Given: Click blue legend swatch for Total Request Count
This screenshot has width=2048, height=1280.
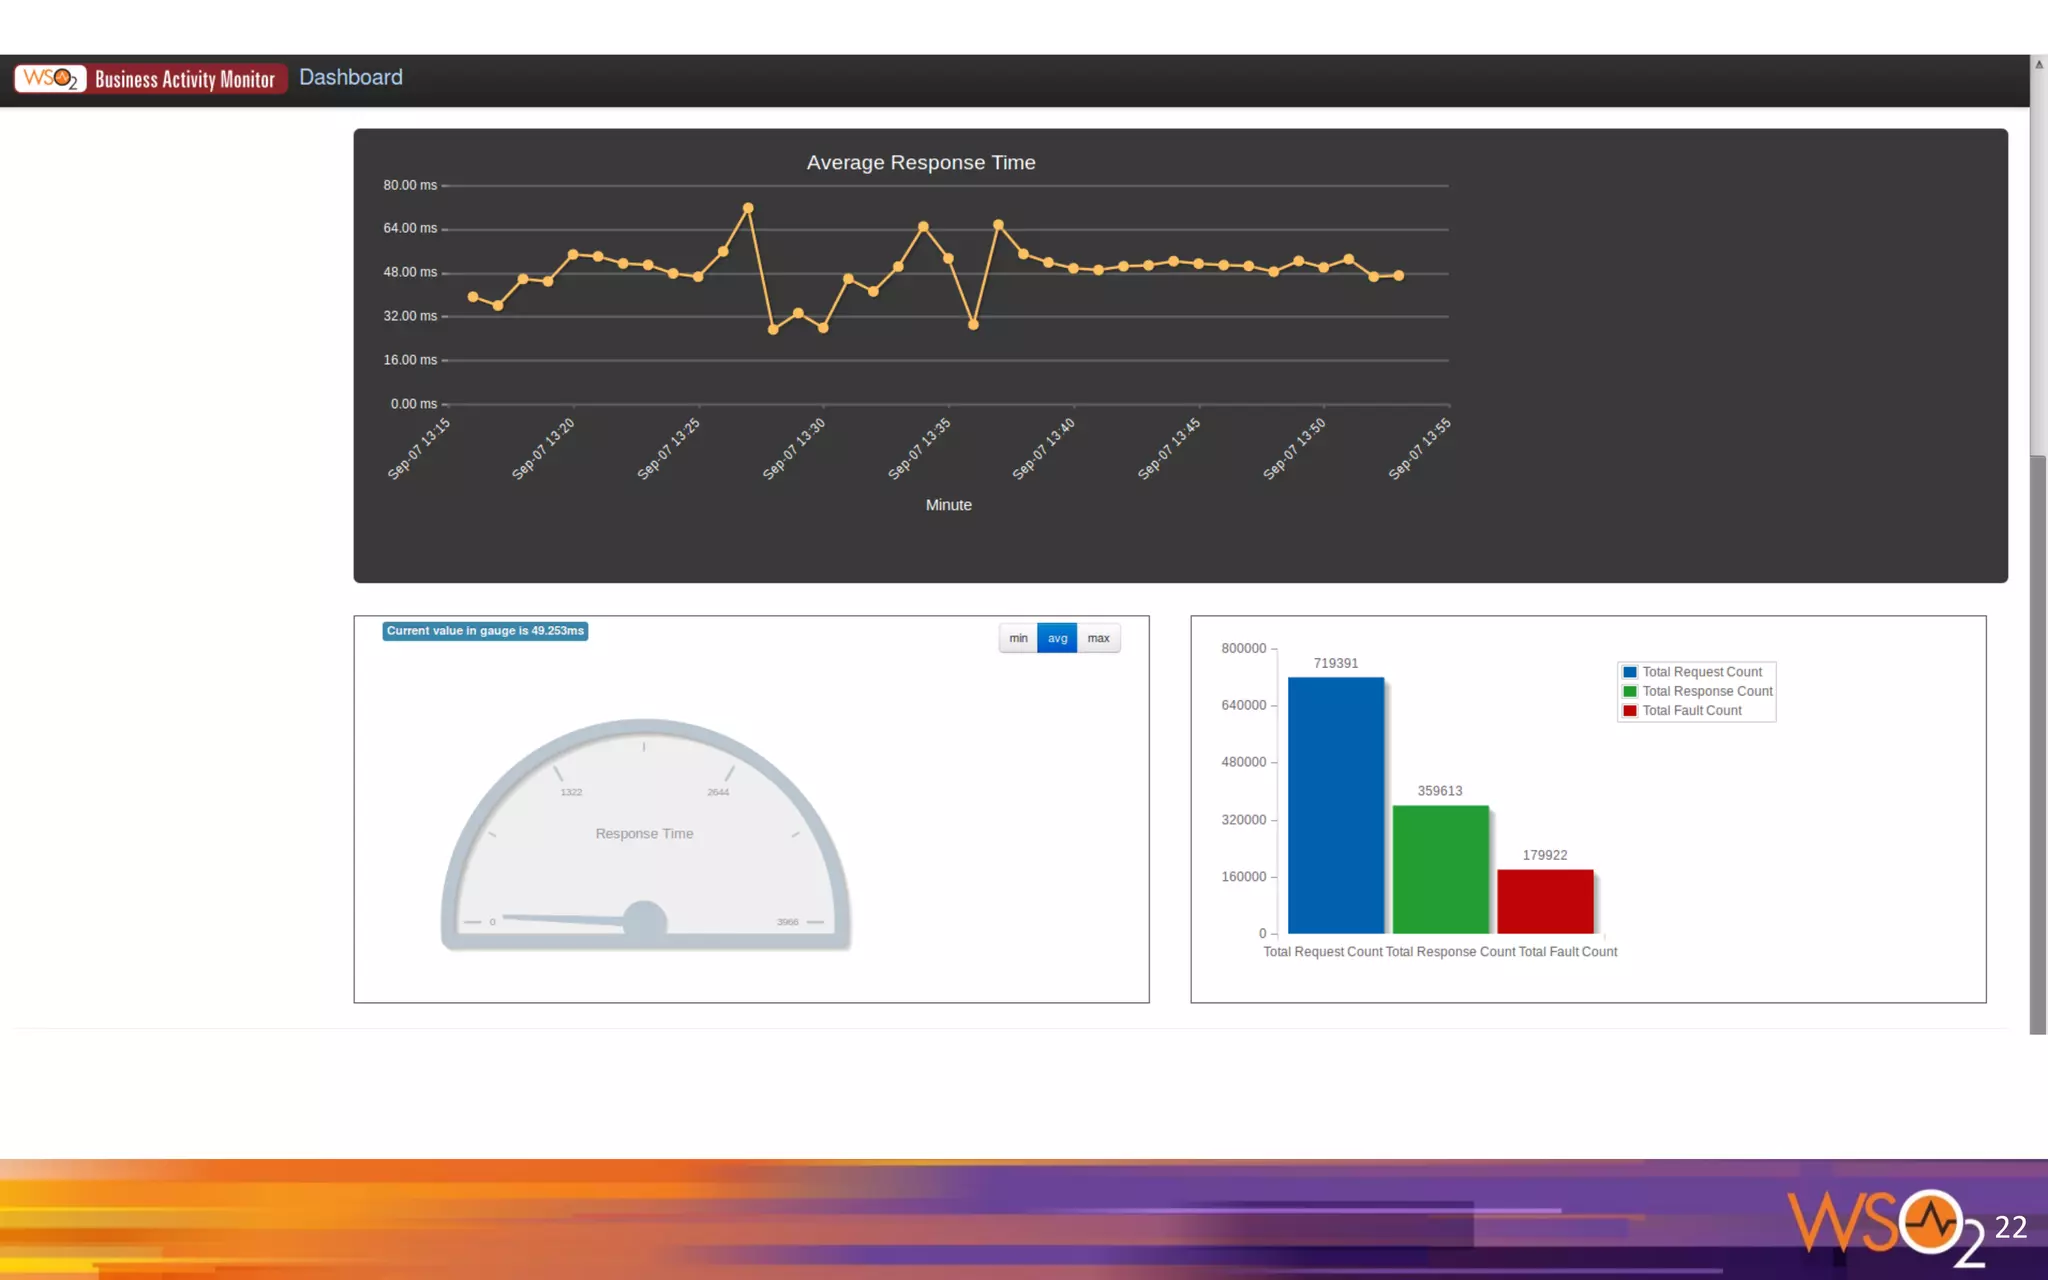Looking at the screenshot, I should [1630, 672].
